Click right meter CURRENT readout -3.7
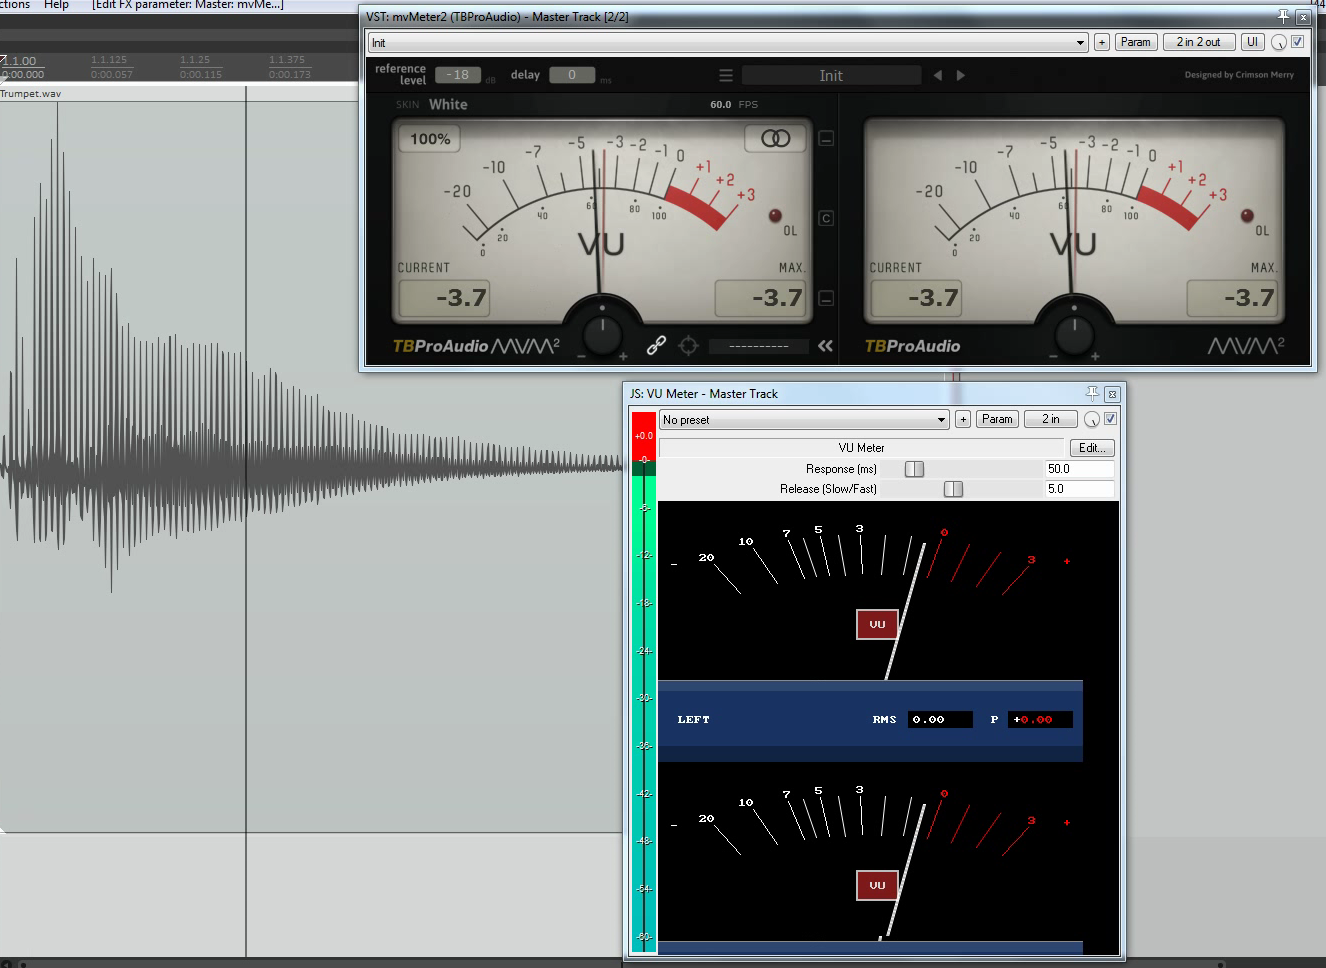The width and height of the screenshot is (1326, 968). [x=916, y=298]
